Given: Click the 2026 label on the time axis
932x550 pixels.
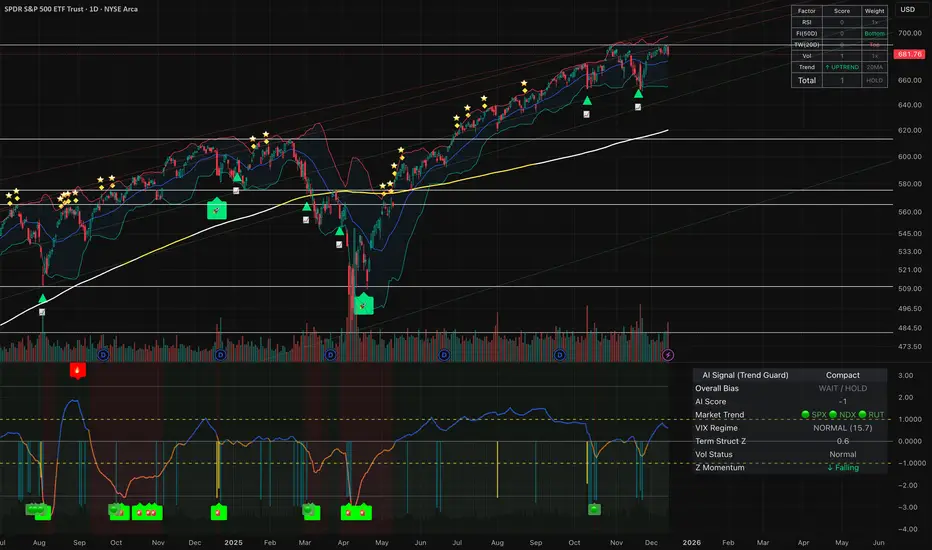Looking at the screenshot, I should (x=691, y=543).
